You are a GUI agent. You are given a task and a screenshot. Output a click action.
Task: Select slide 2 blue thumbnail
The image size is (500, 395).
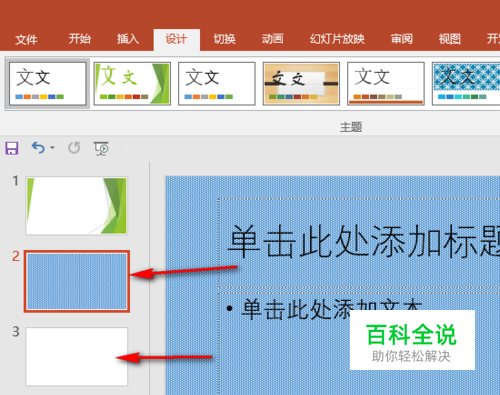tap(77, 281)
